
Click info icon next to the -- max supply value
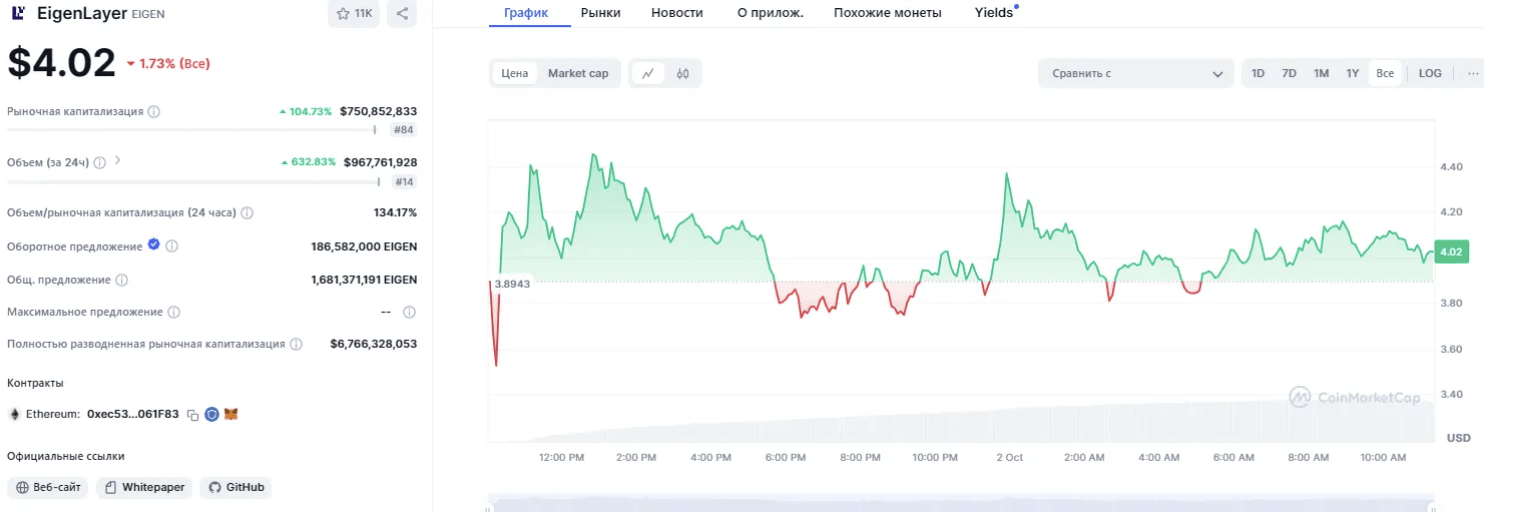(409, 312)
